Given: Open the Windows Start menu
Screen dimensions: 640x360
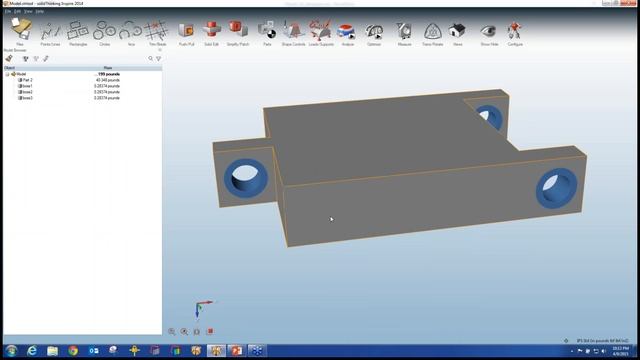Looking at the screenshot, I should pyautogui.click(x=11, y=351).
